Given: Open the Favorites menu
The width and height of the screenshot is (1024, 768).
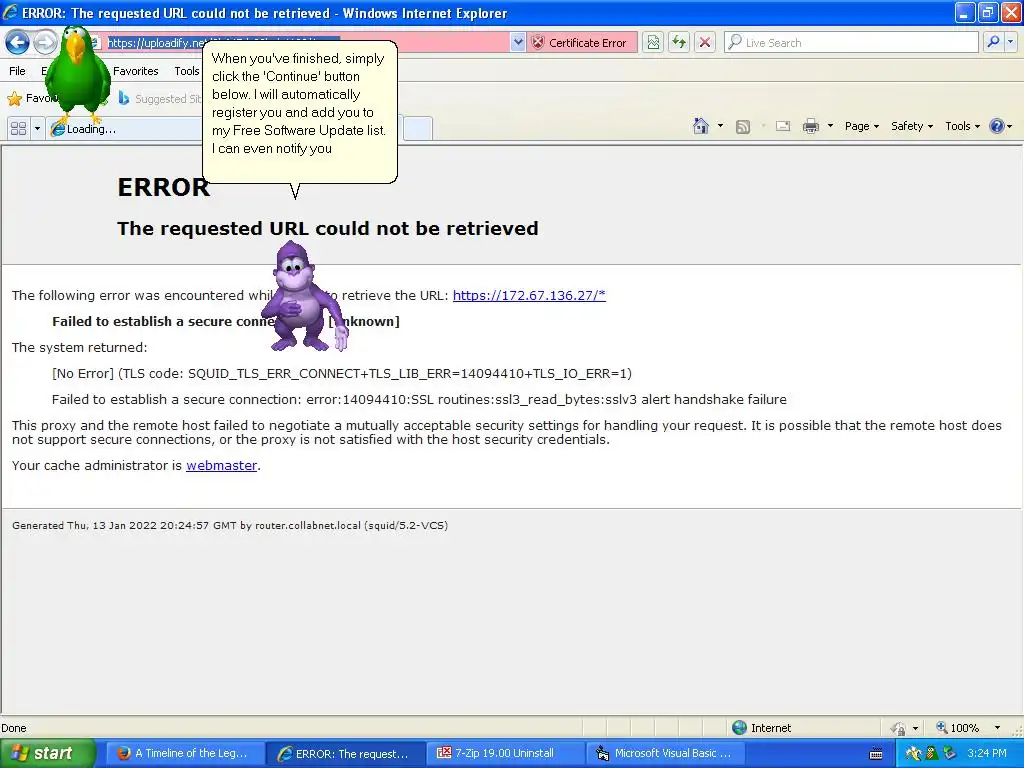Looking at the screenshot, I should (135, 71).
